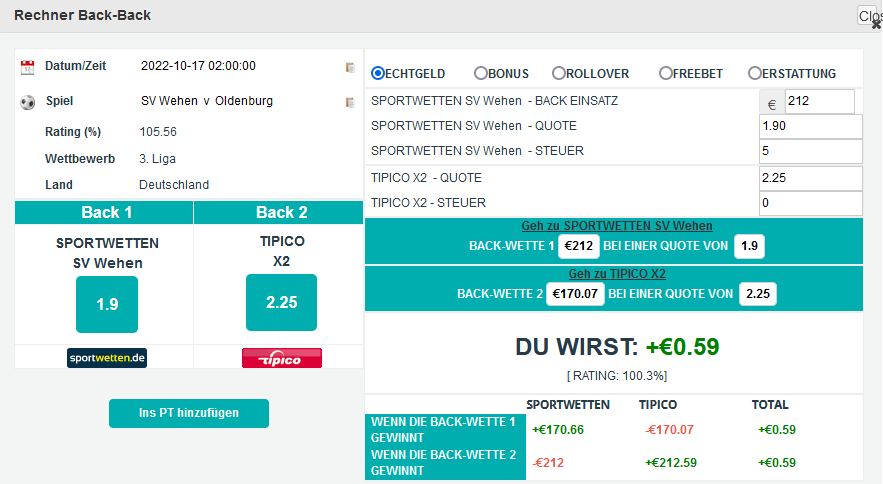Click the RATING: 100.3% text
Viewport: 883px width, 484px height.
[617, 376]
